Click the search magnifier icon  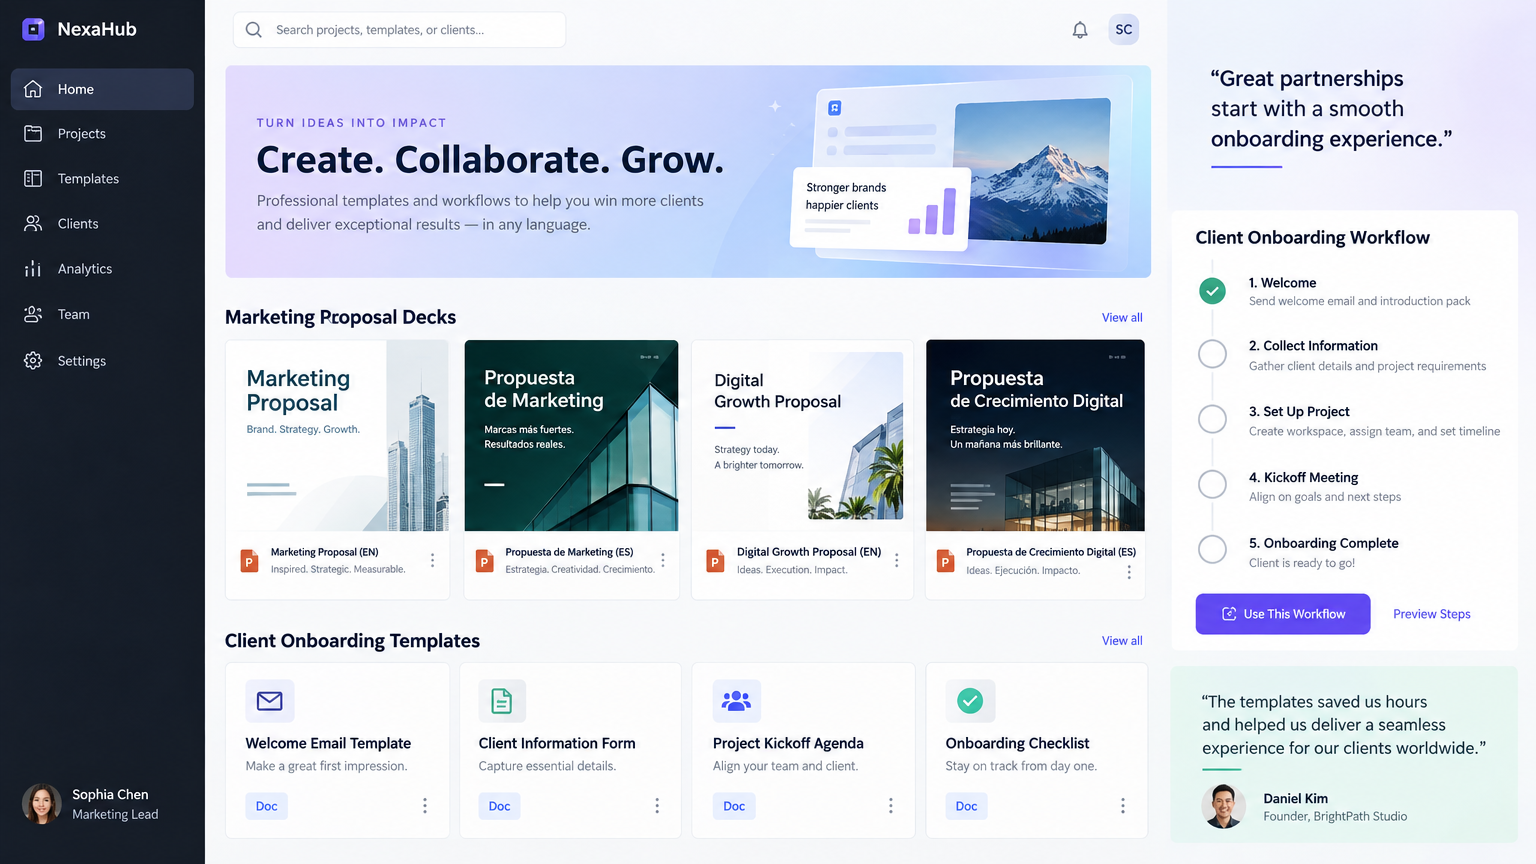point(254,30)
